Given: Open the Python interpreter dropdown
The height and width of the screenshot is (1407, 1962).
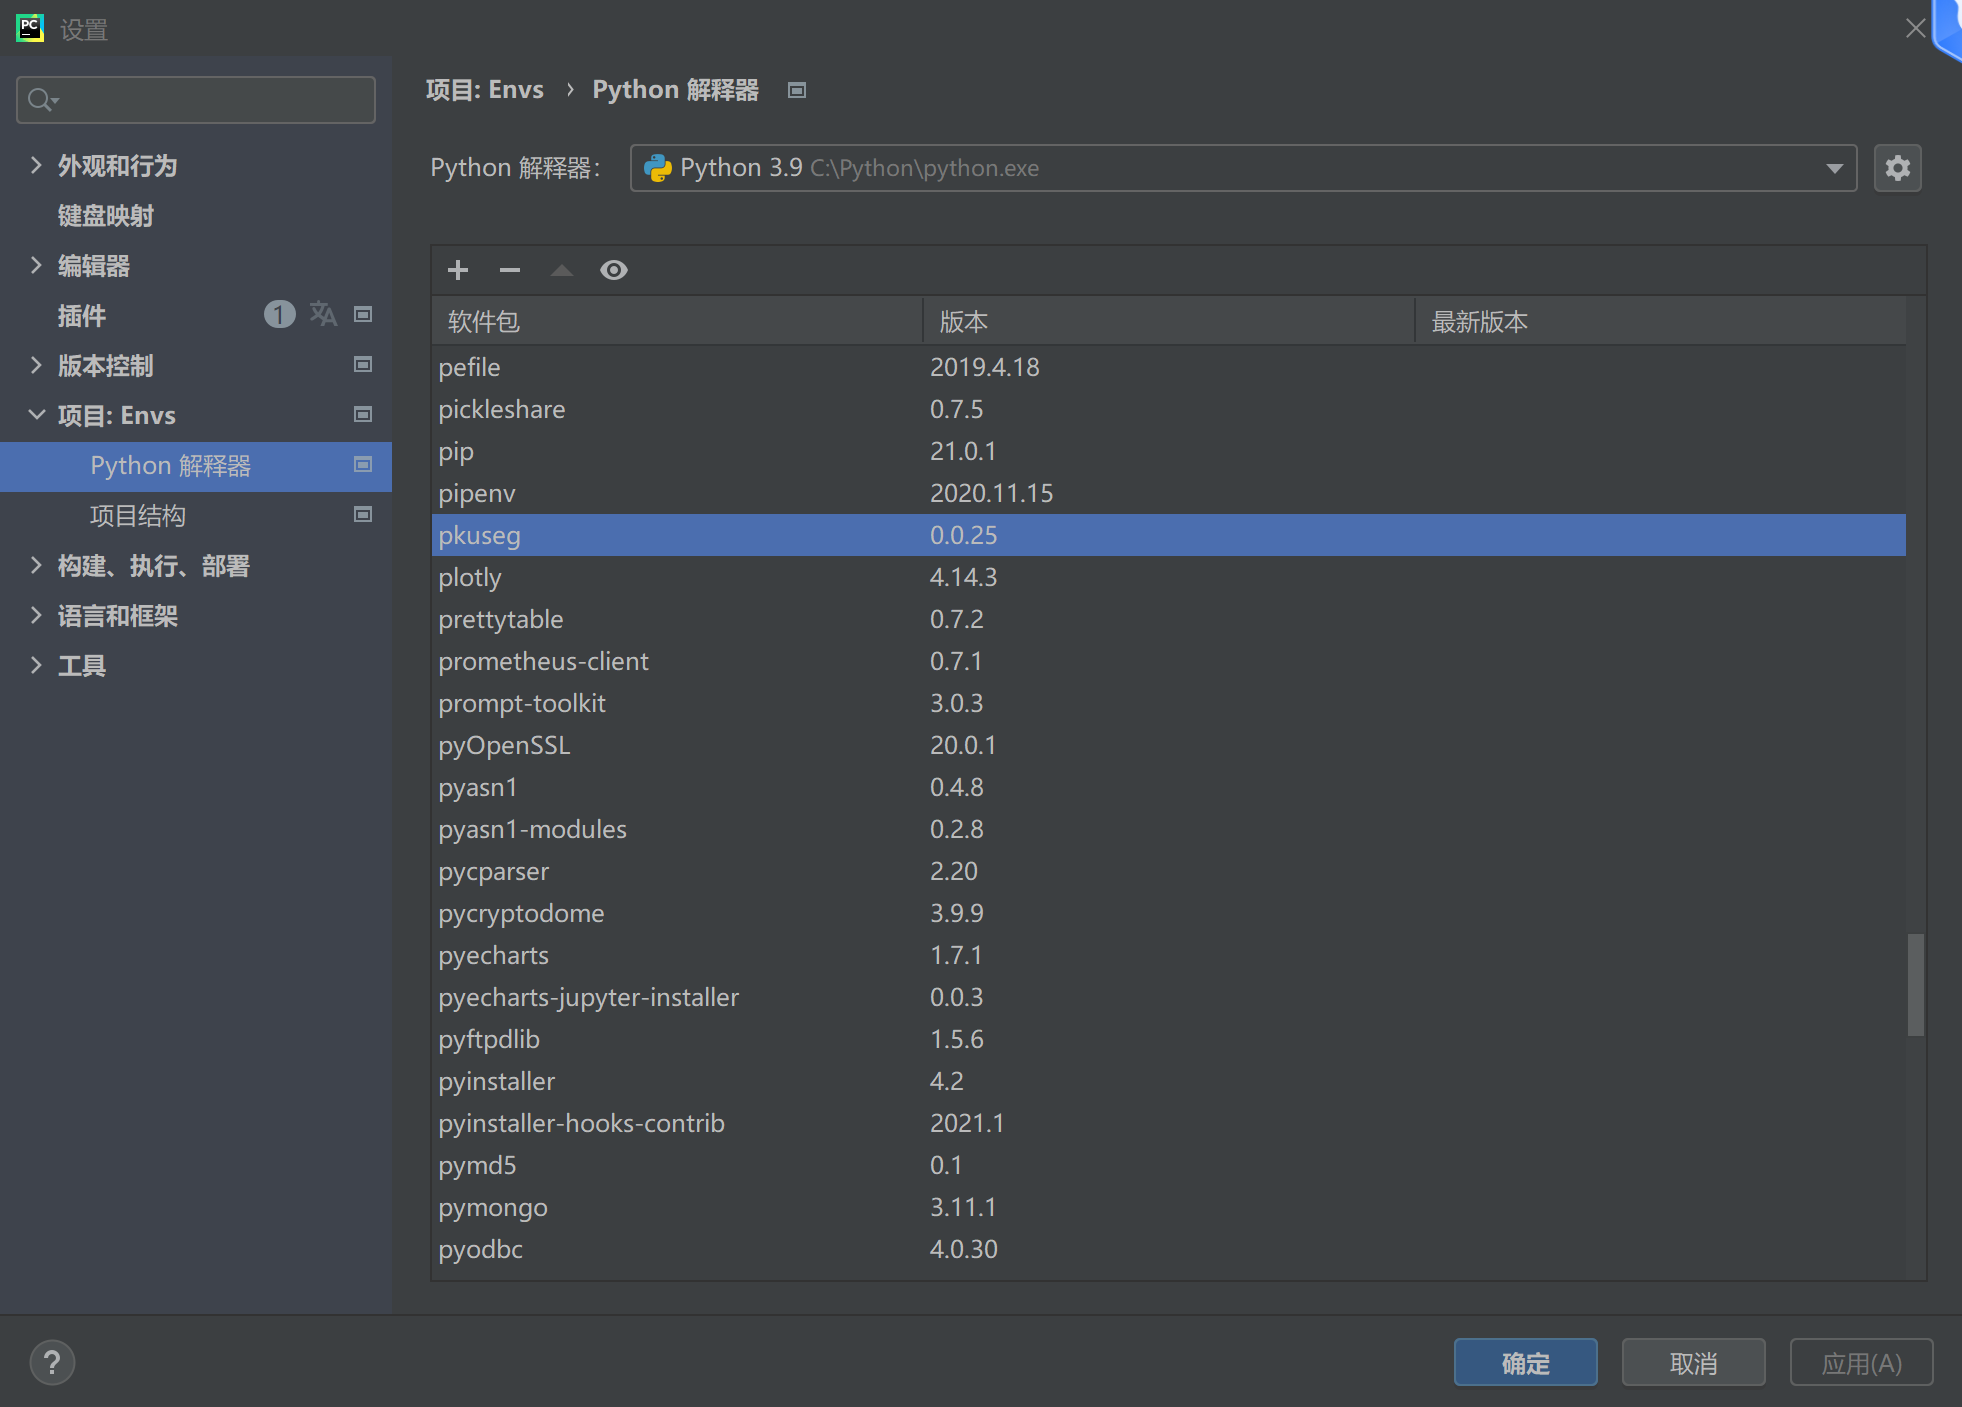Looking at the screenshot, I should [x=1834, y=168].
